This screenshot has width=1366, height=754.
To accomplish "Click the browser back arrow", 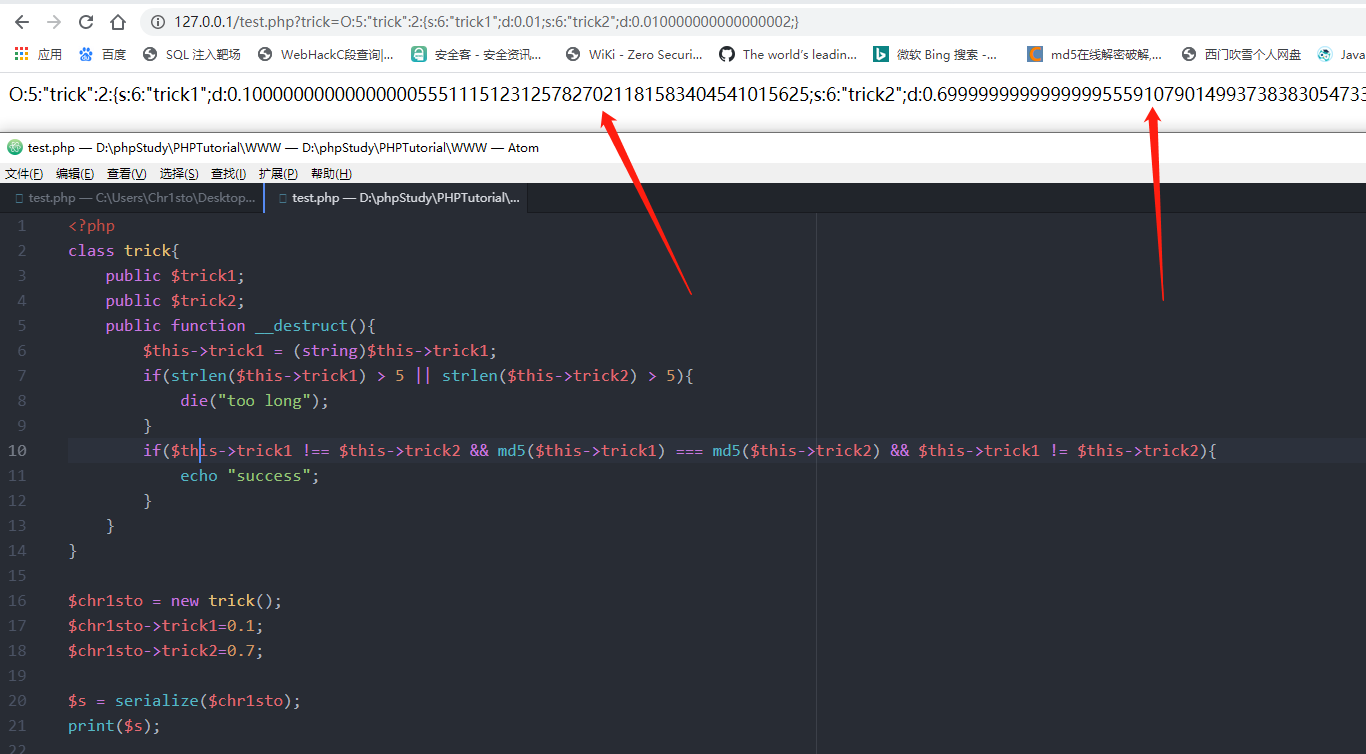I will (22, 22).
